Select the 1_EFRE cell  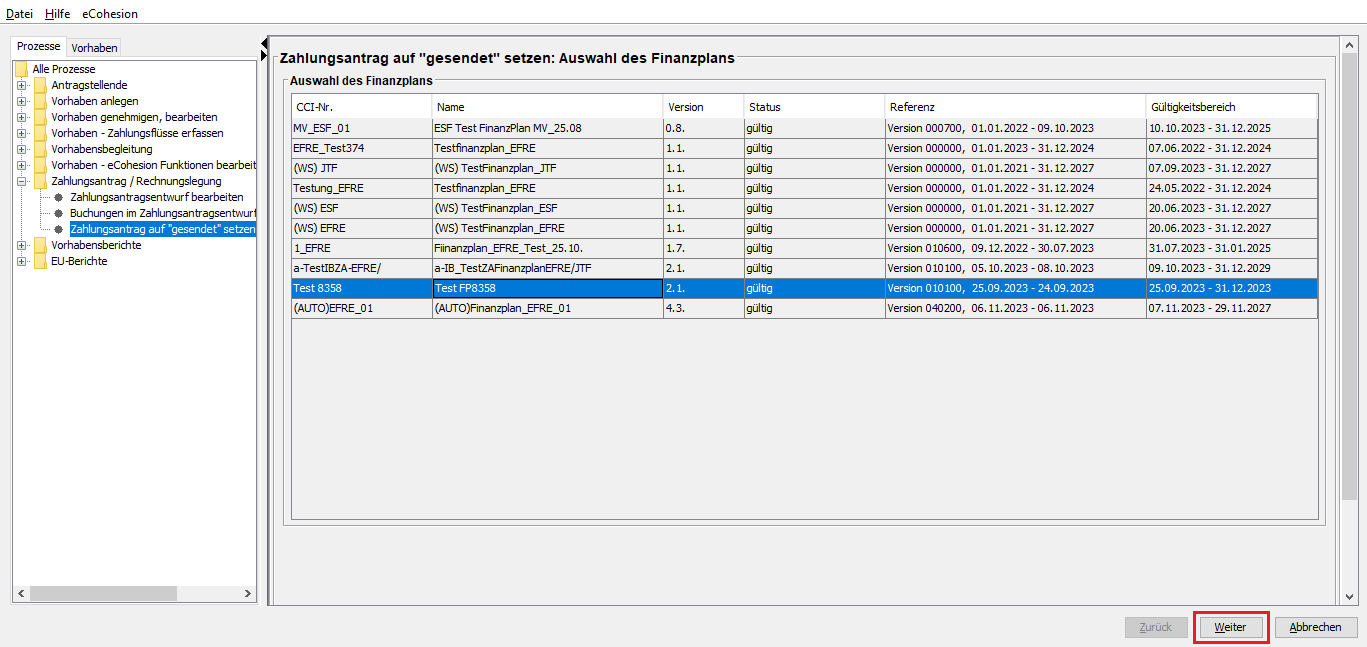(362, 248)
